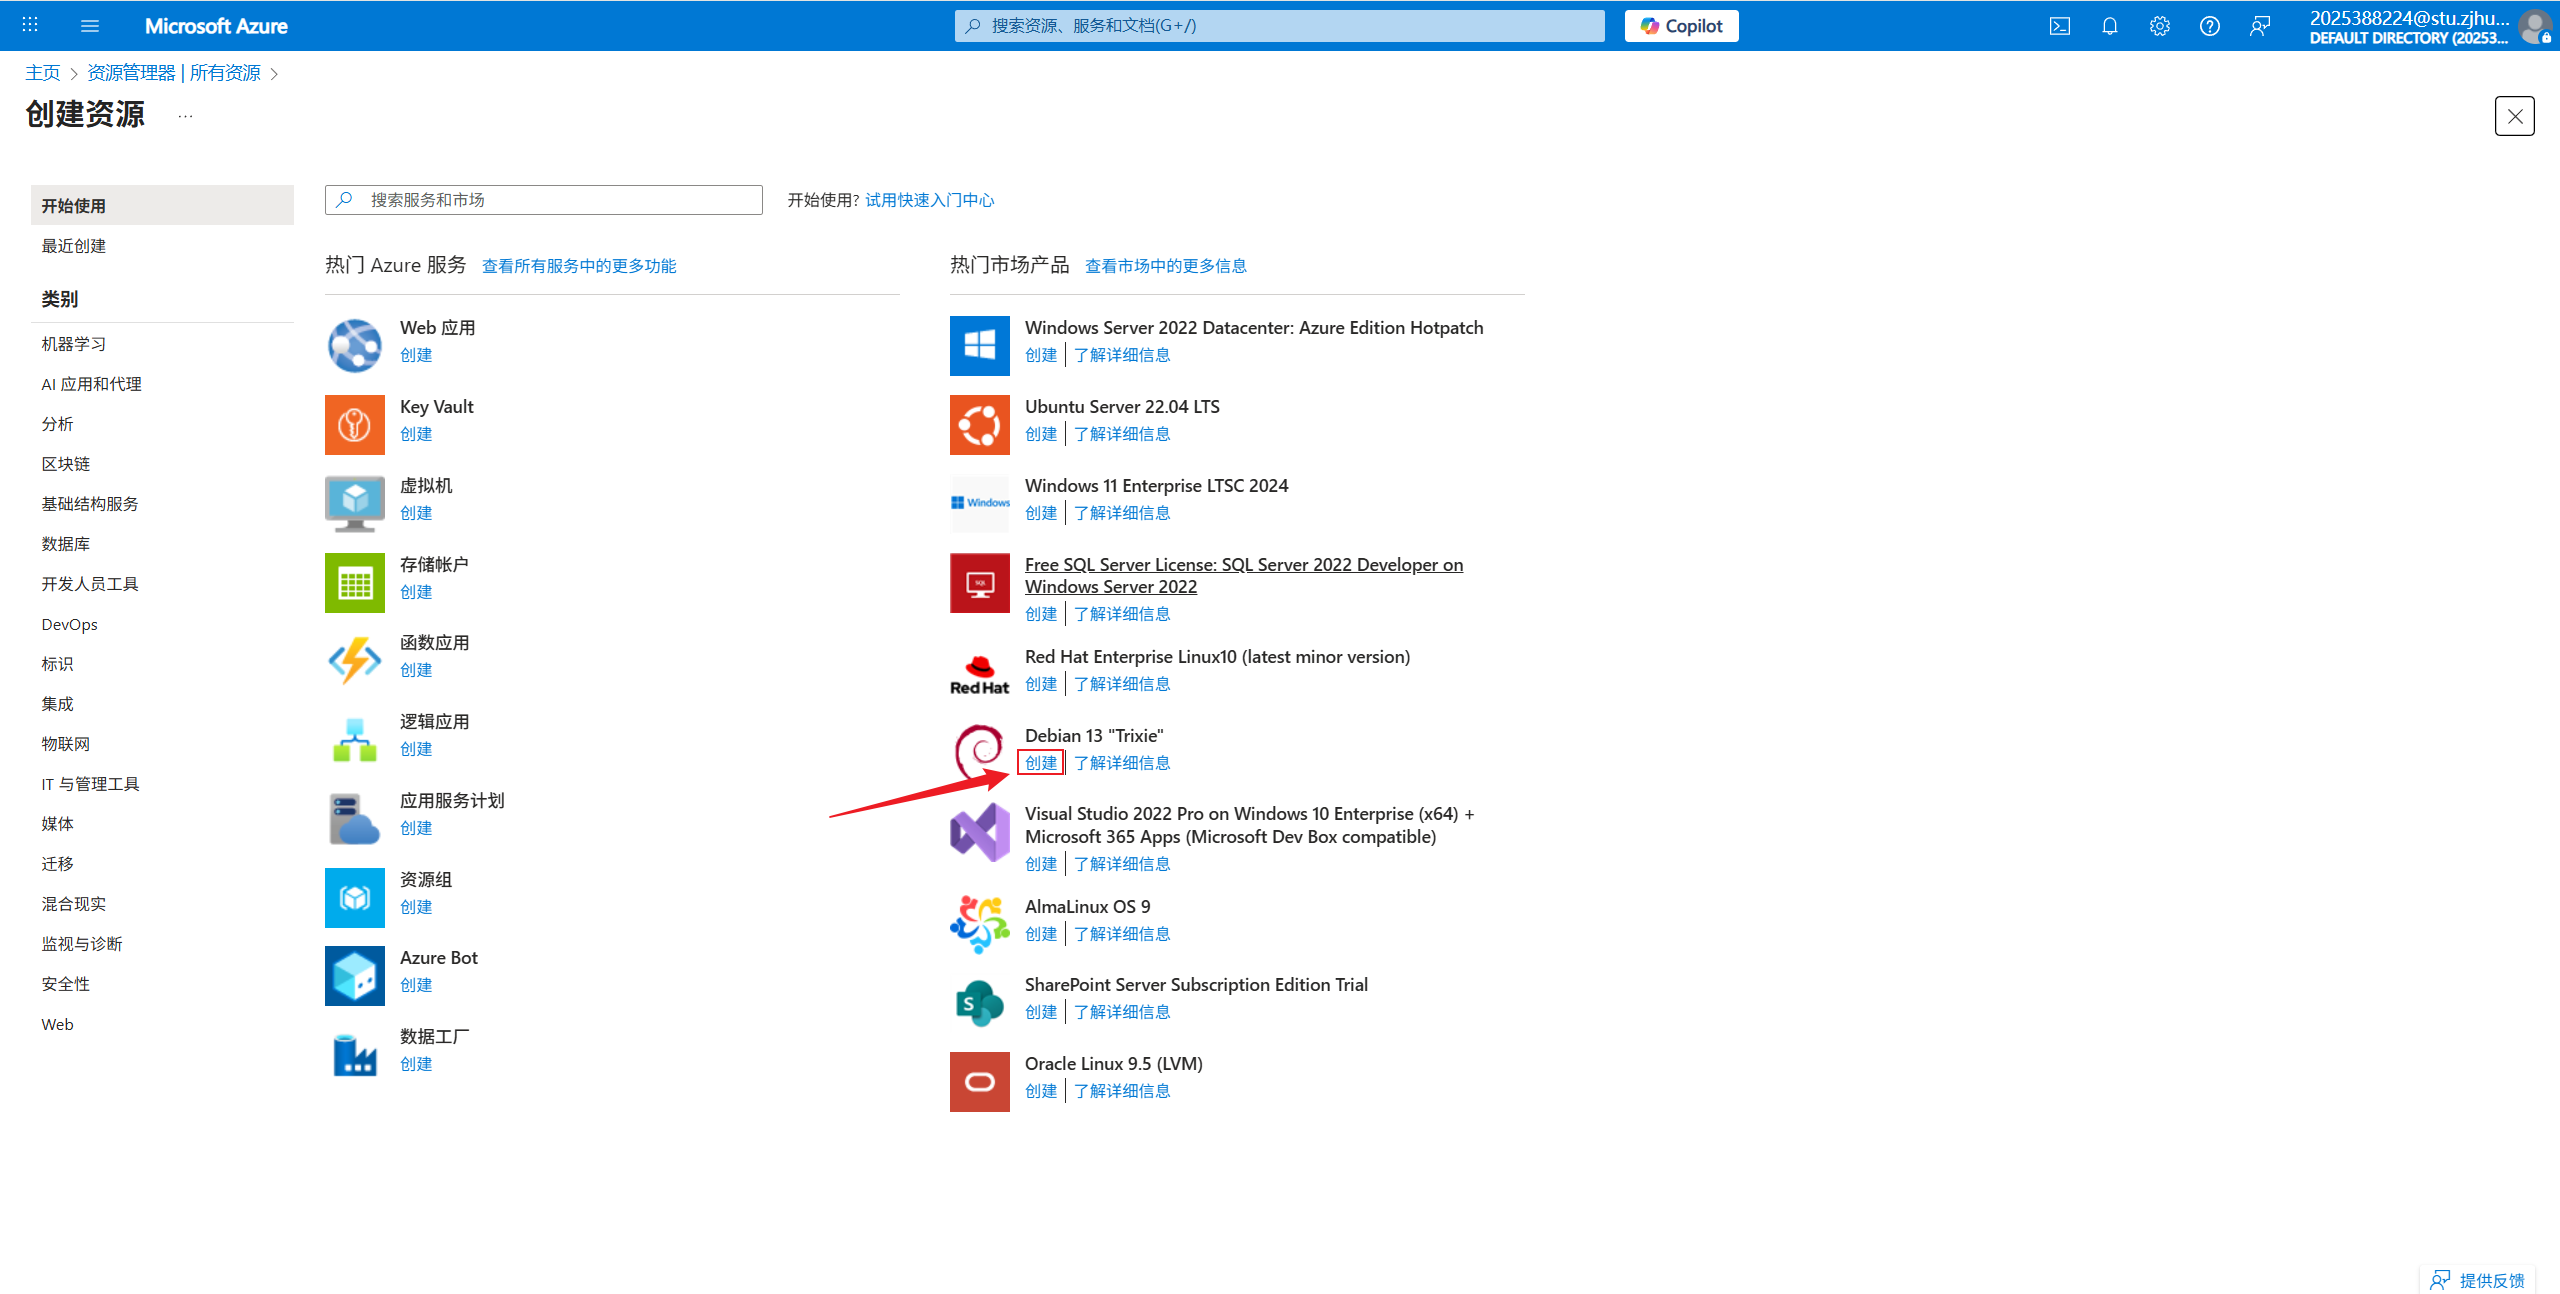2560x1294 pixels.
Task: Click 创建 under Debian 13 "Trixie"
Action: point(1041,763)
